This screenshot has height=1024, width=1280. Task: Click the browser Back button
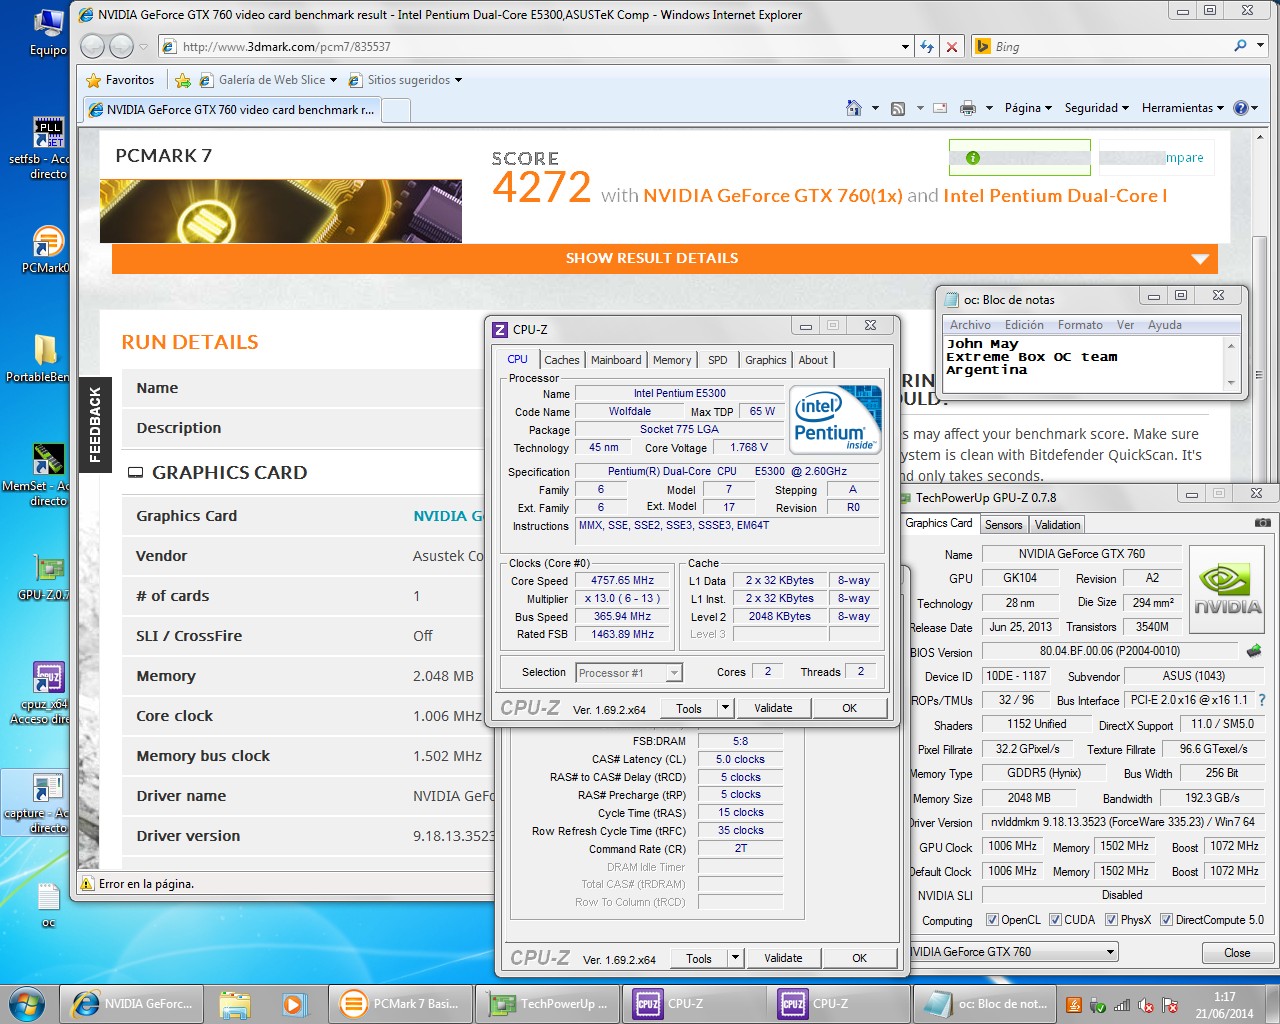pyautogui.click(x=92, y=46)
